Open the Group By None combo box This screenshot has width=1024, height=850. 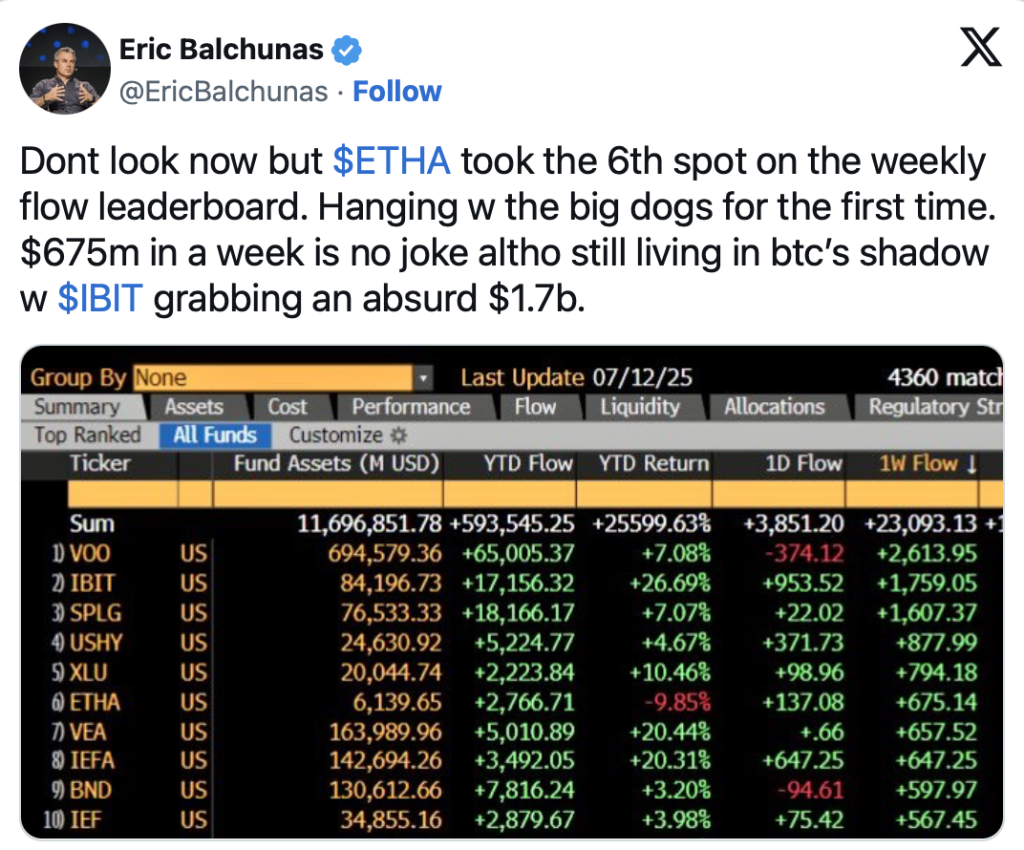tap(282, 378)
